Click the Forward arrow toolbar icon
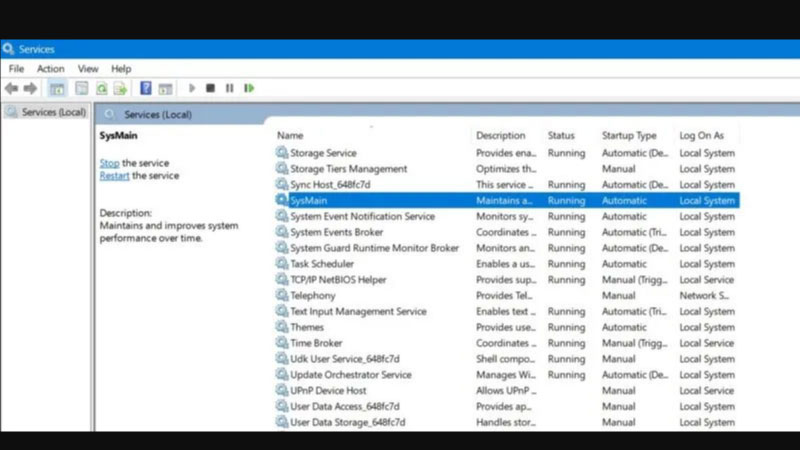Screen dimensions: 800x450 pyautogui.click(x=31, y=88)
